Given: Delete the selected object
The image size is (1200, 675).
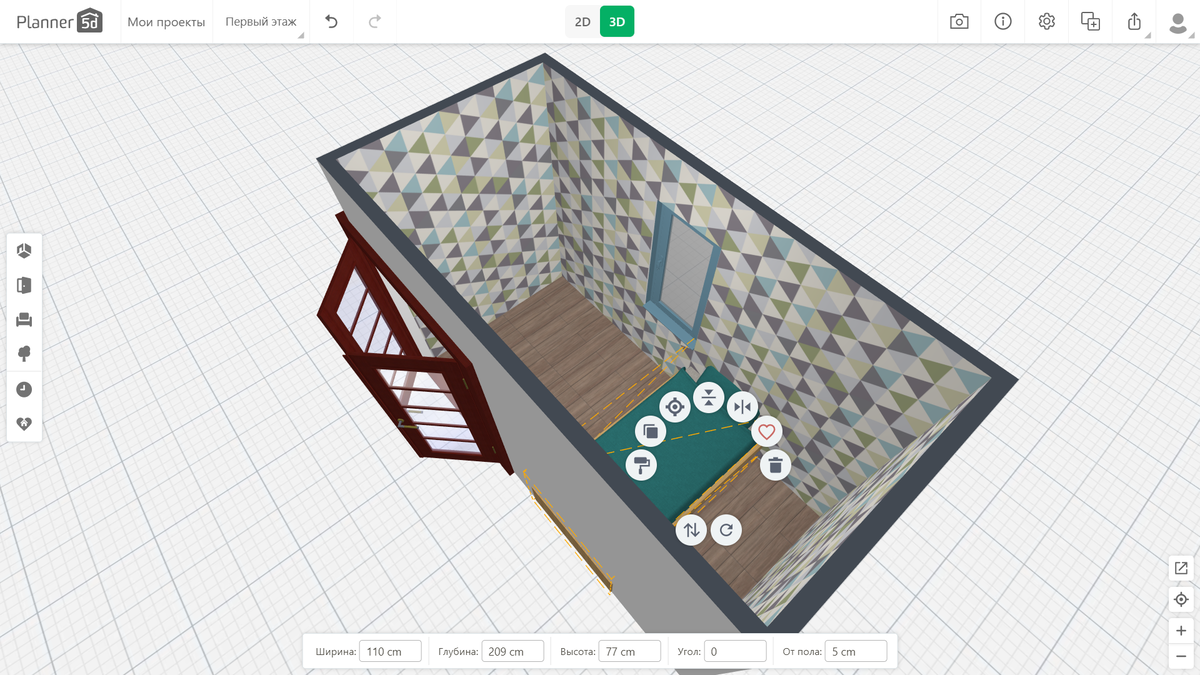Looking at the screenshot, I should coord(775,465).
